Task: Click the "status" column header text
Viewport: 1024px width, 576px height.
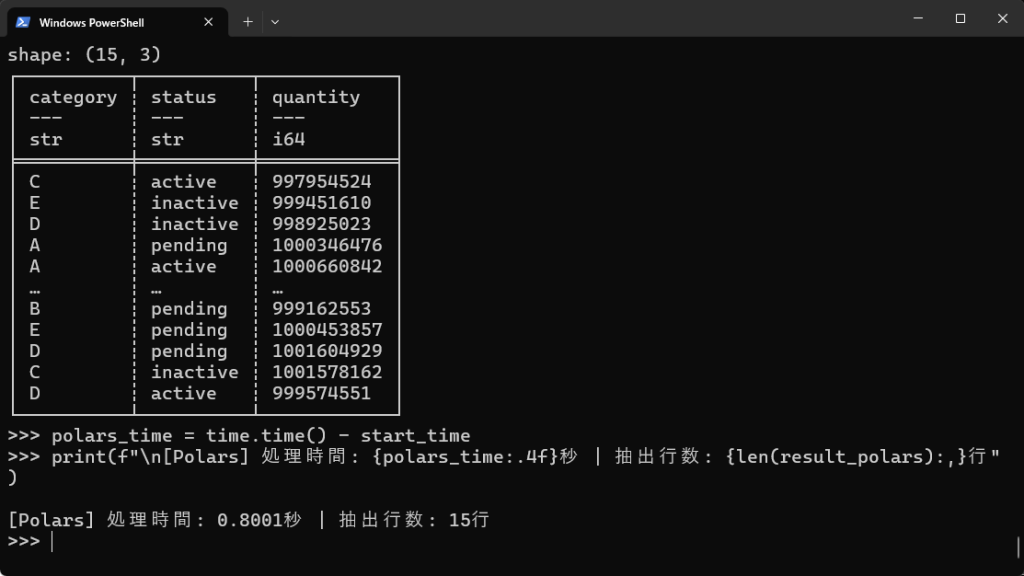Action: click(183, 97)
